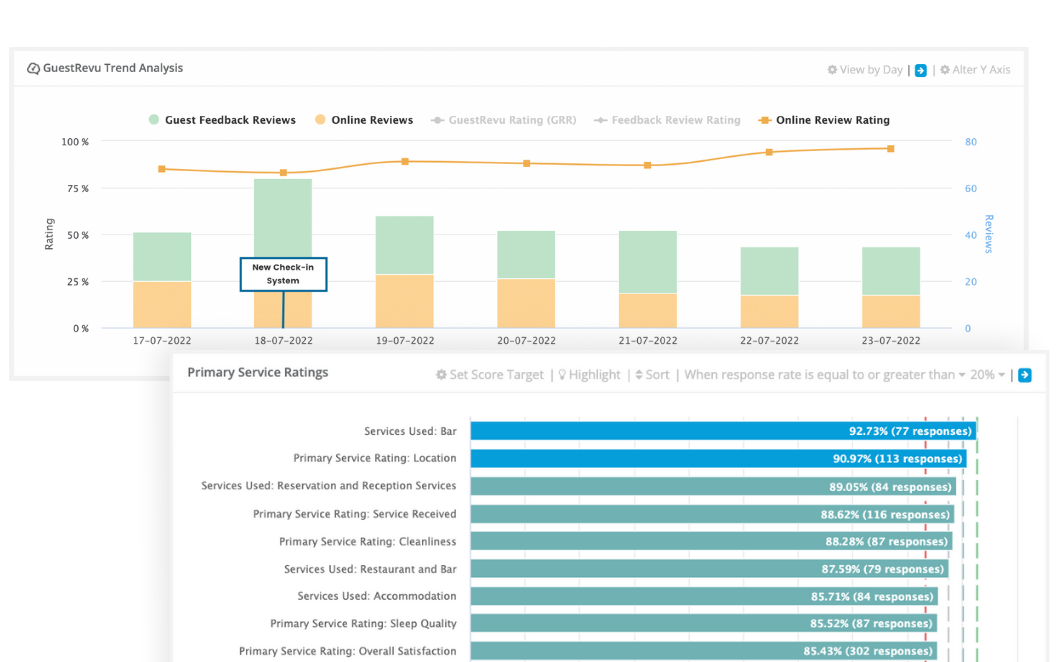
Task: Toggle Online Reviews legend series
Action: pos(364,120)
